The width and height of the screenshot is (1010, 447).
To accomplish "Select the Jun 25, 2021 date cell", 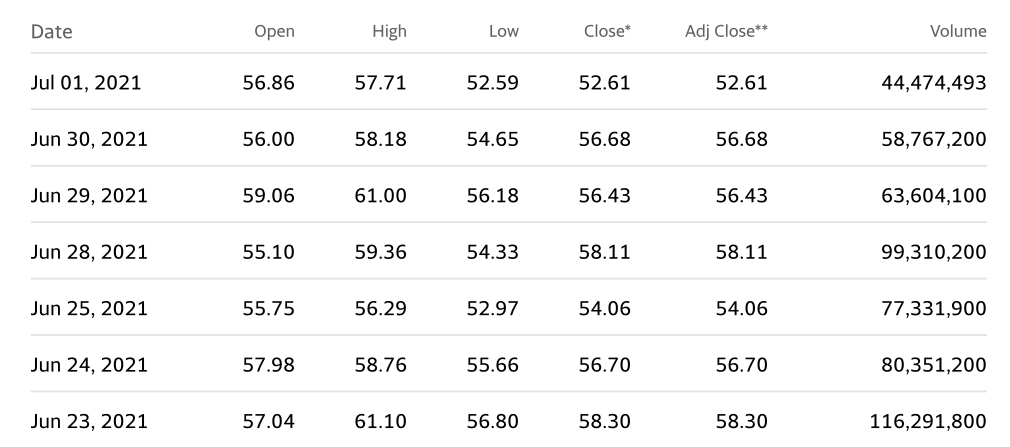I will (89, 308).
